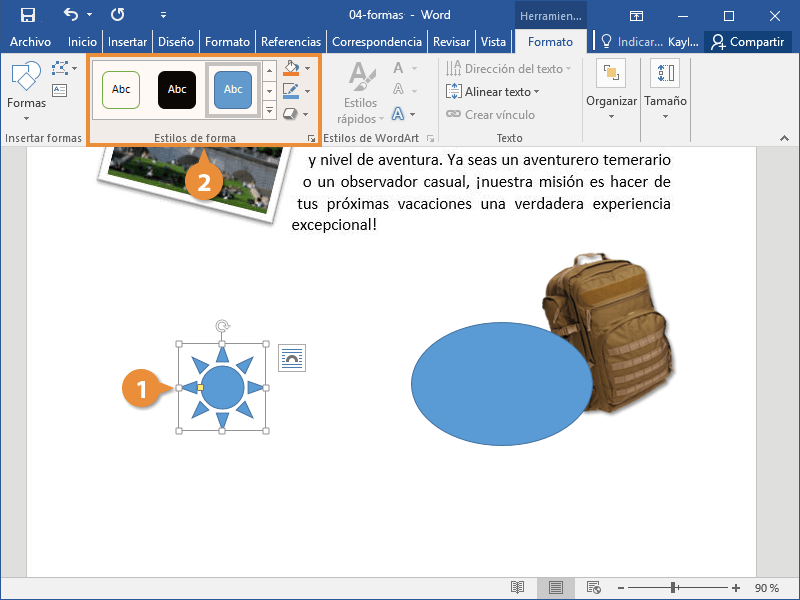Click the Text Outline letter A icon
This screenshot has width=800, height=600.
[x=398, y=90]
